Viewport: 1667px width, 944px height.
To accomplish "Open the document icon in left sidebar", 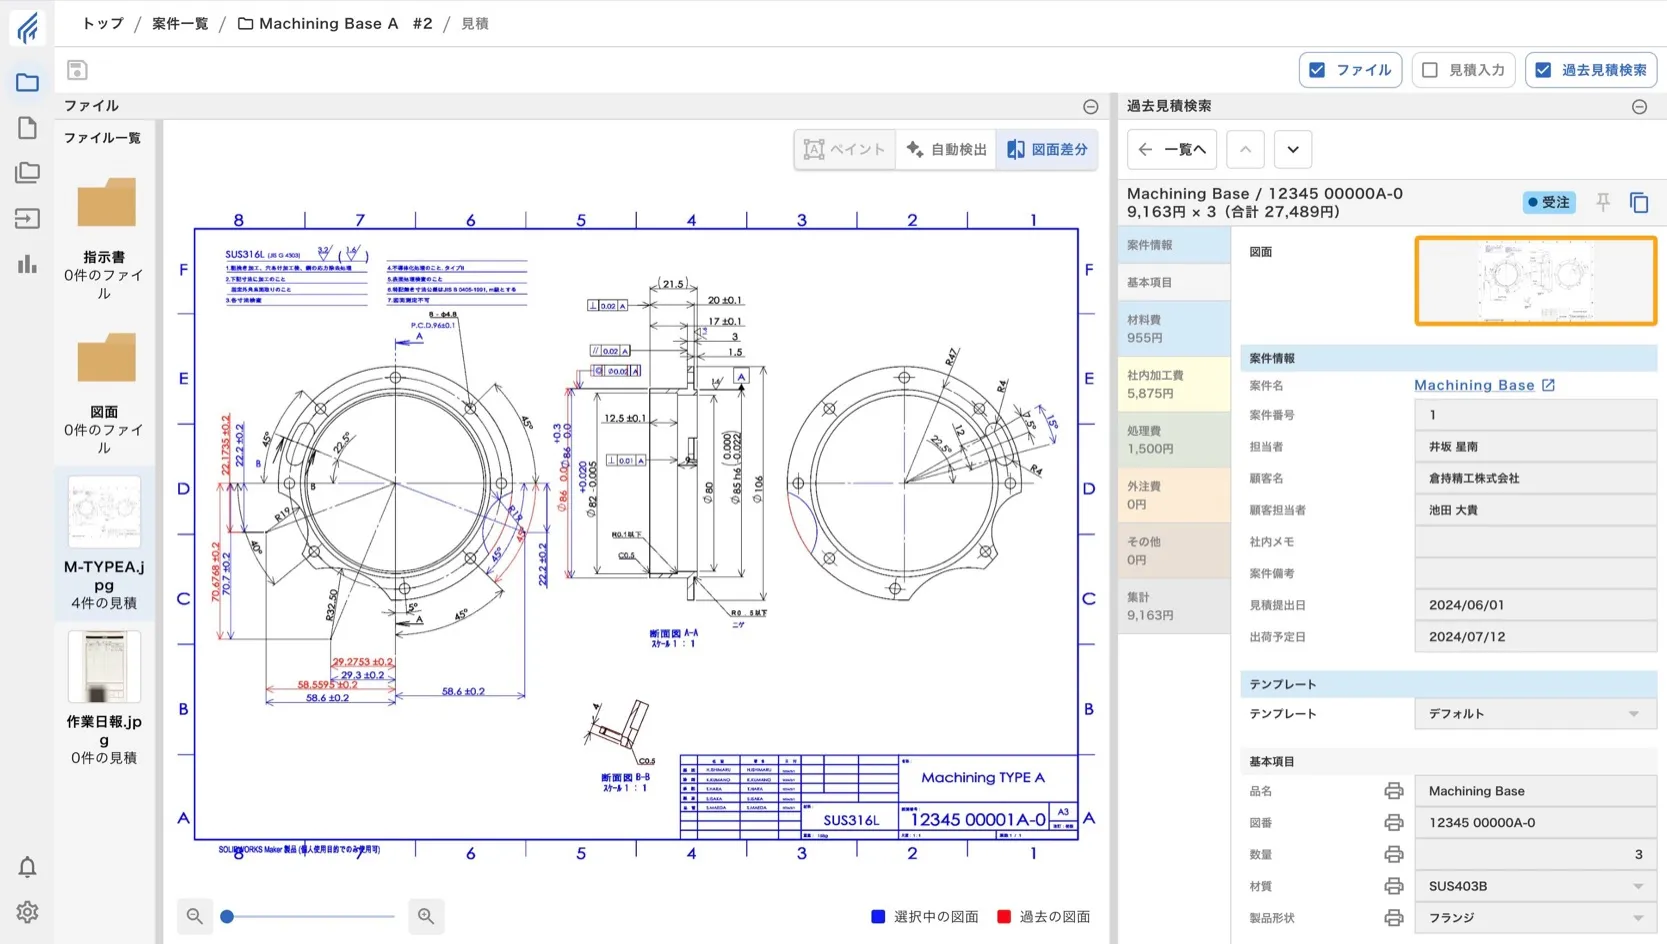I will (x=27, y=128).
